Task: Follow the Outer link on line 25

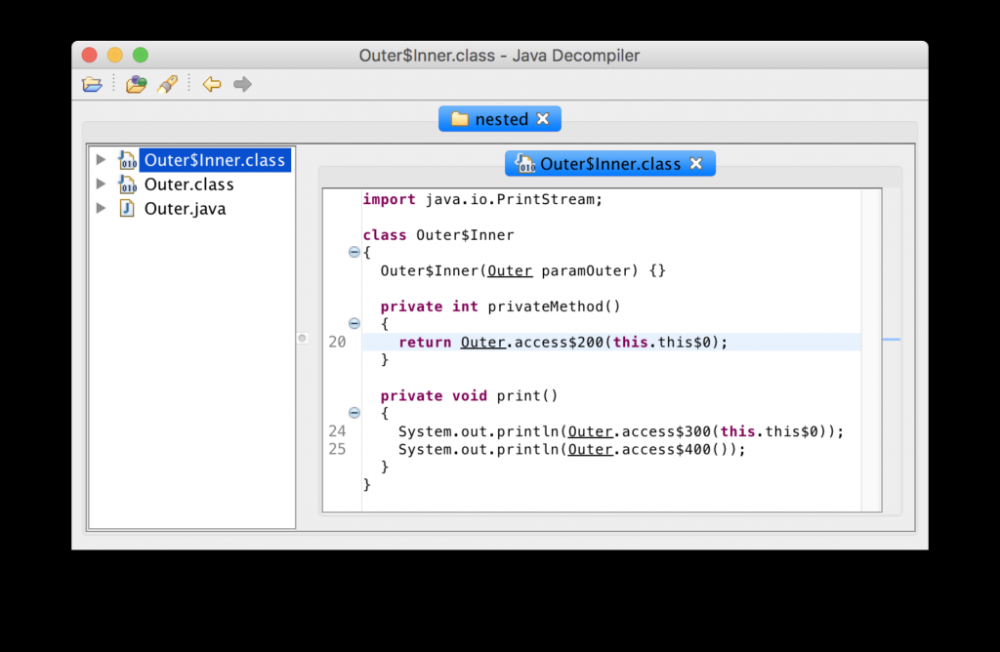Action: tap(590, 449)
